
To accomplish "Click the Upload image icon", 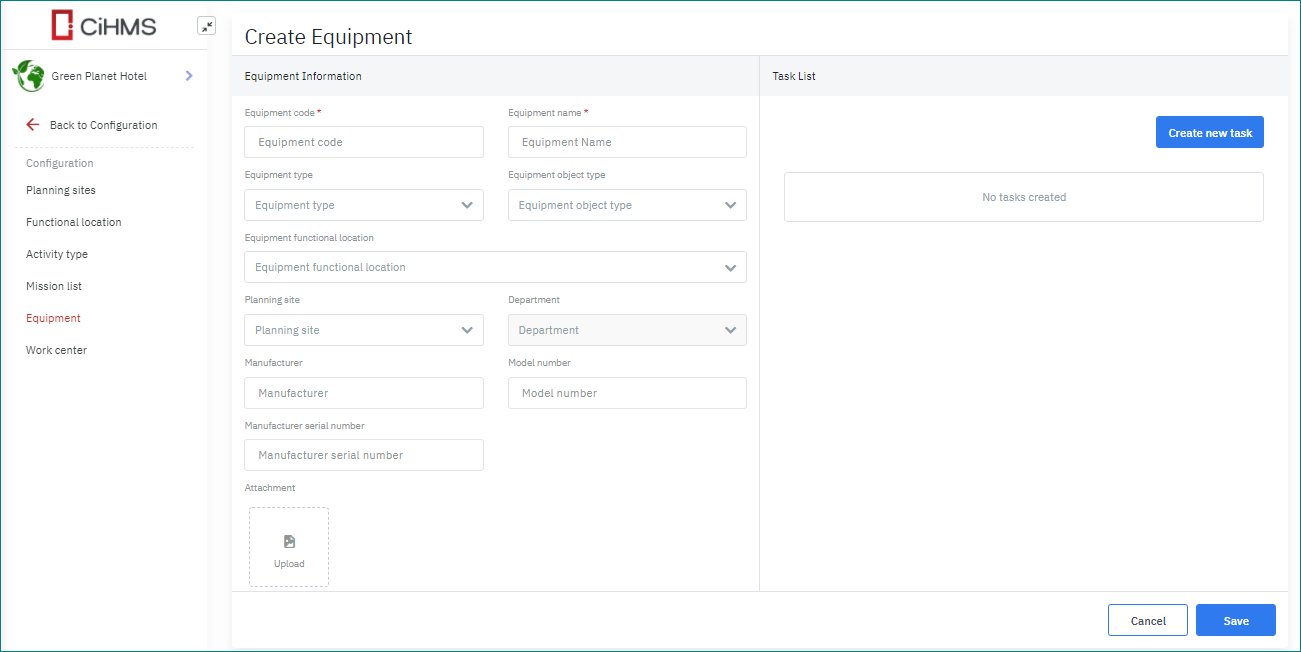I will 289,542.
